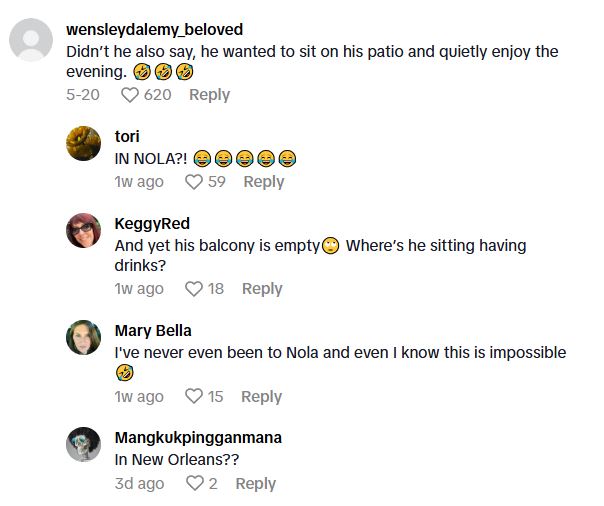
Task: Click heart icon on tori's reply
Action: click(195, 182)
